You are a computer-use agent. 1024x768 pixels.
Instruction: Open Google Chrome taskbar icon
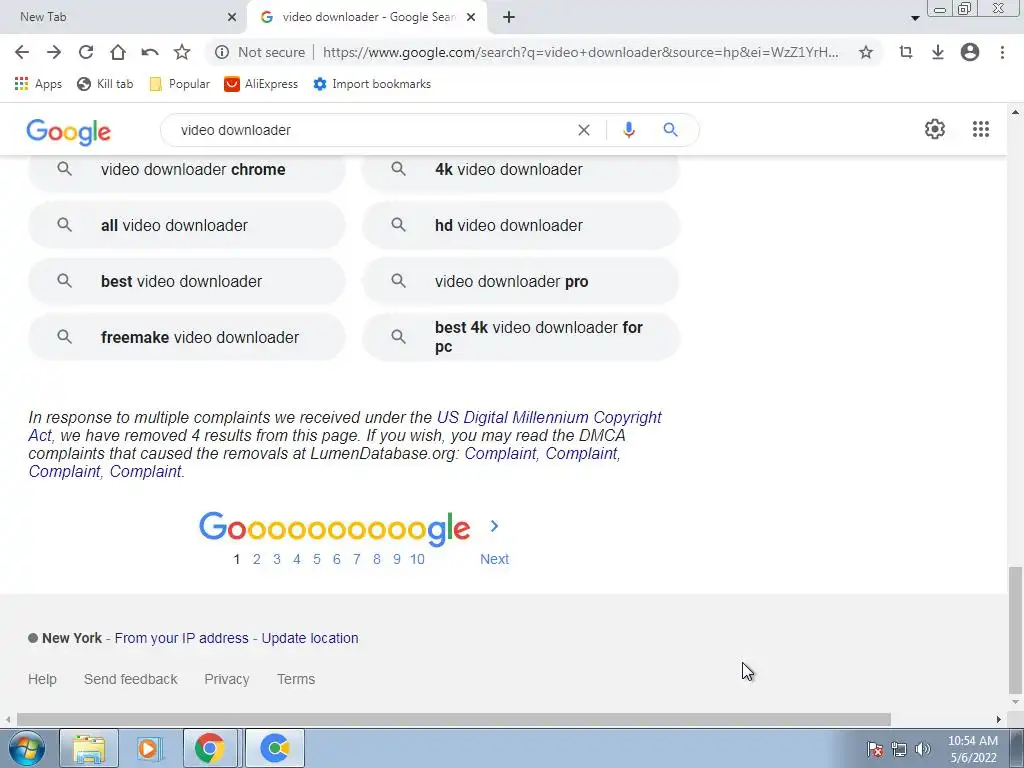(x=209, y=748)
